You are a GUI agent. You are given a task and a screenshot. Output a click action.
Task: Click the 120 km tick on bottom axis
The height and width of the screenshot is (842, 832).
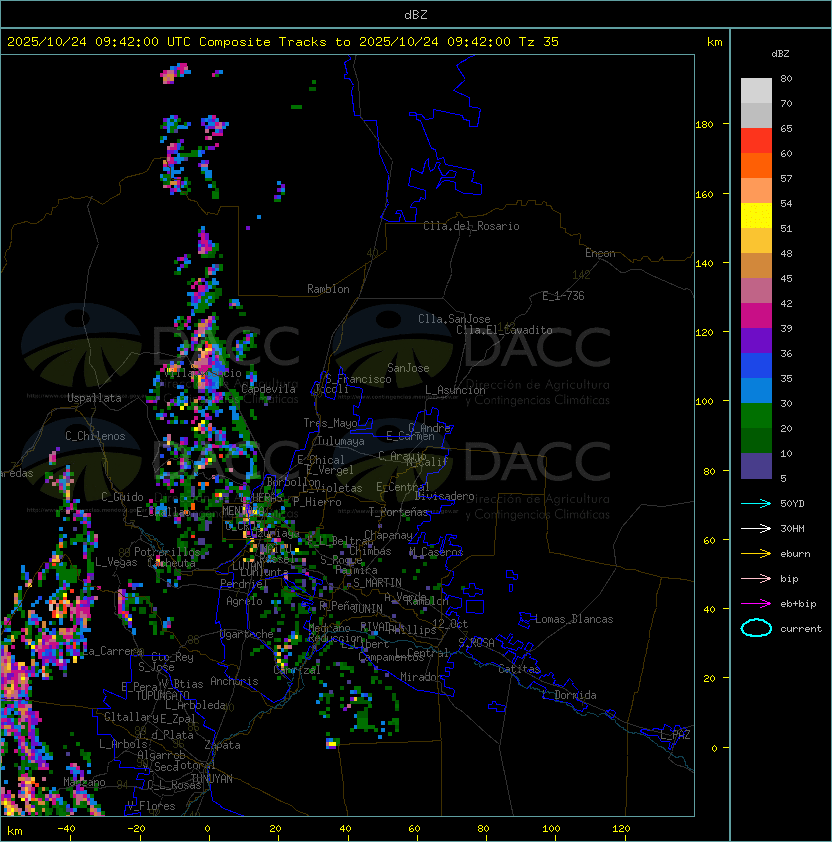tap(621, 829)
